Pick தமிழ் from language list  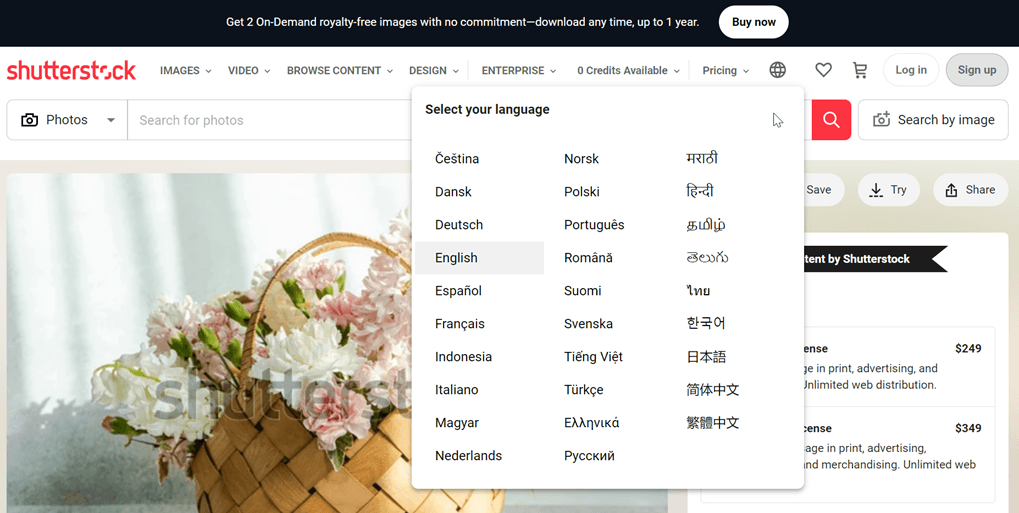[706, 225]
